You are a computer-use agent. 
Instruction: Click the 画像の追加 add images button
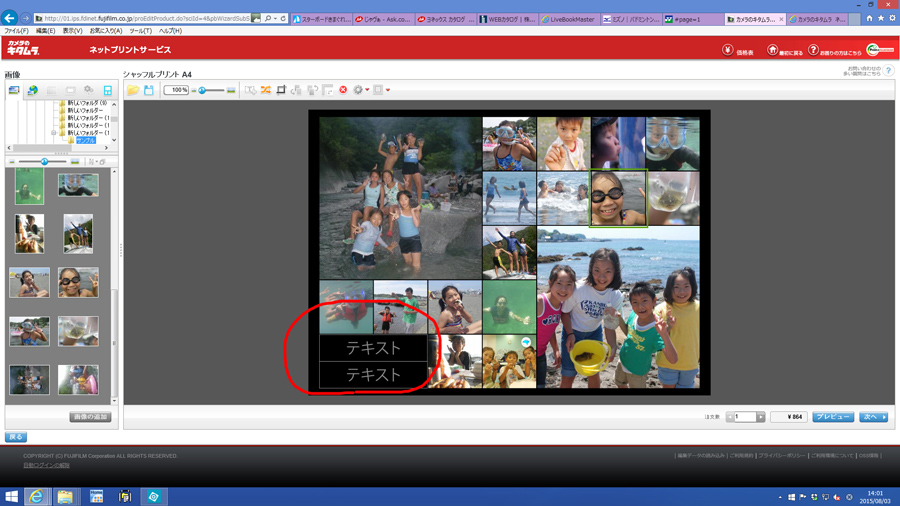pyautogui.click(x=90, y=417)
